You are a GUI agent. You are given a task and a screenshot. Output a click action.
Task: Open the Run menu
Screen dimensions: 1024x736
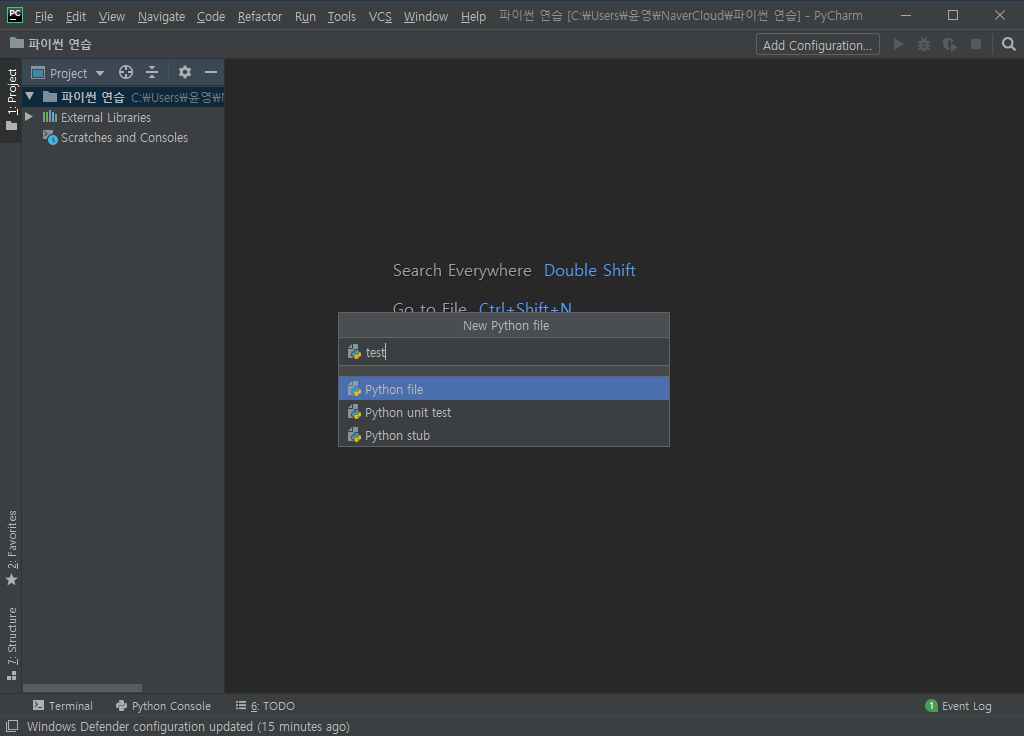tap(305, 16)
